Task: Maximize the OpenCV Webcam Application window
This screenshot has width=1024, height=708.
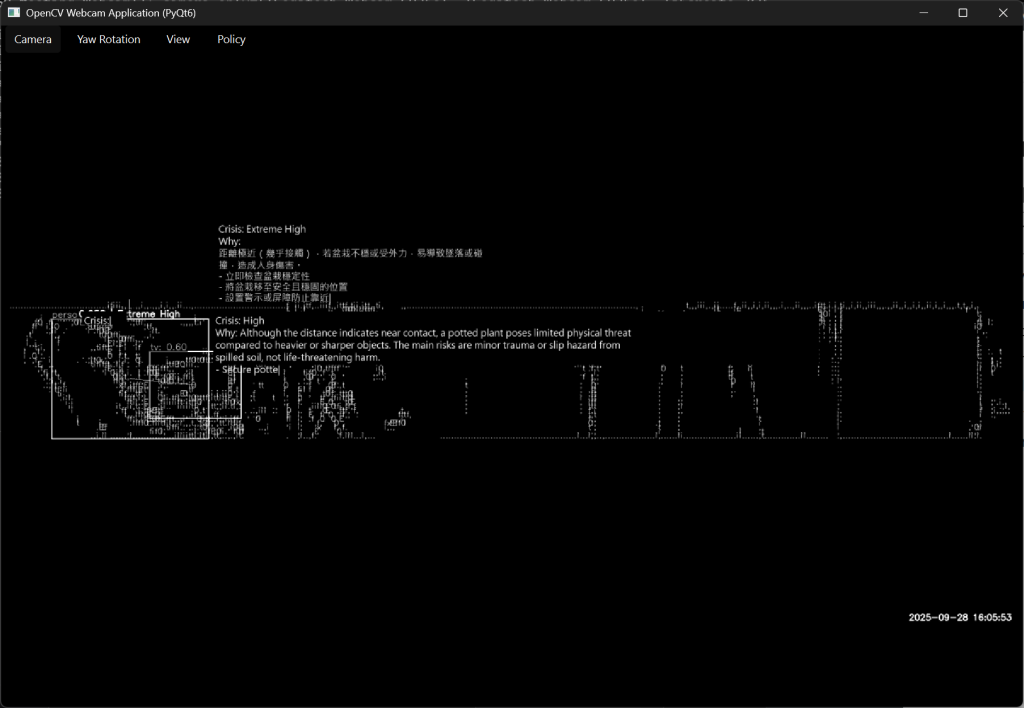Action: point(962,13)
